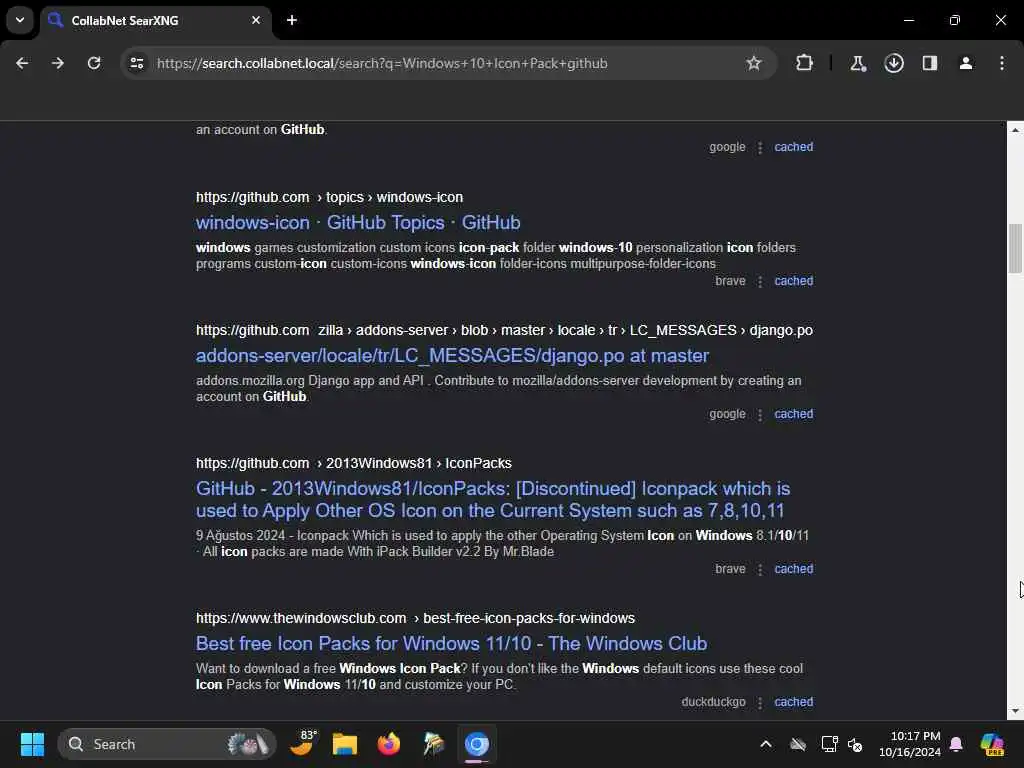The width and height of the screenshot is (1024, 768).
Task: Open options menu beside brave on IconPacks result
Action: point(760,569)
